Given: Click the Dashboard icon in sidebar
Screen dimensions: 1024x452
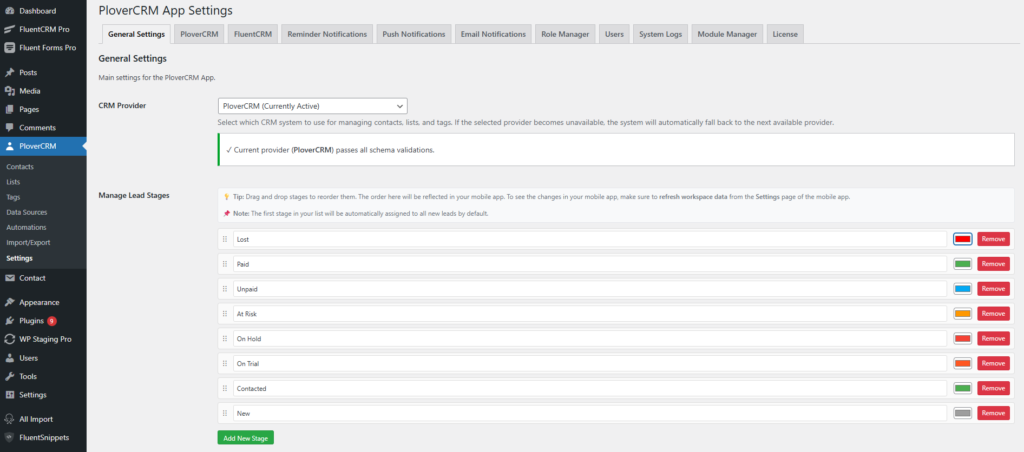Looking at the screenshot, I should [9, 10].
